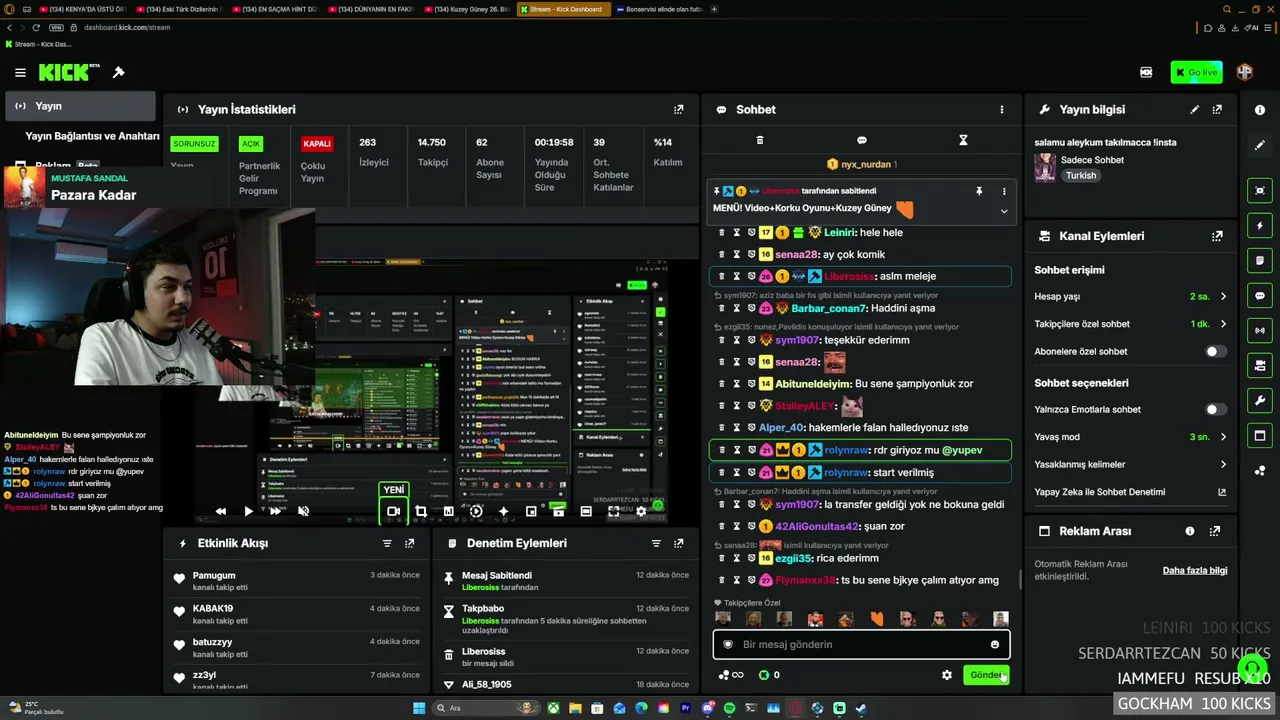Unmute the stream preview audio
The image size is (1280, 720).
[303, 511]
